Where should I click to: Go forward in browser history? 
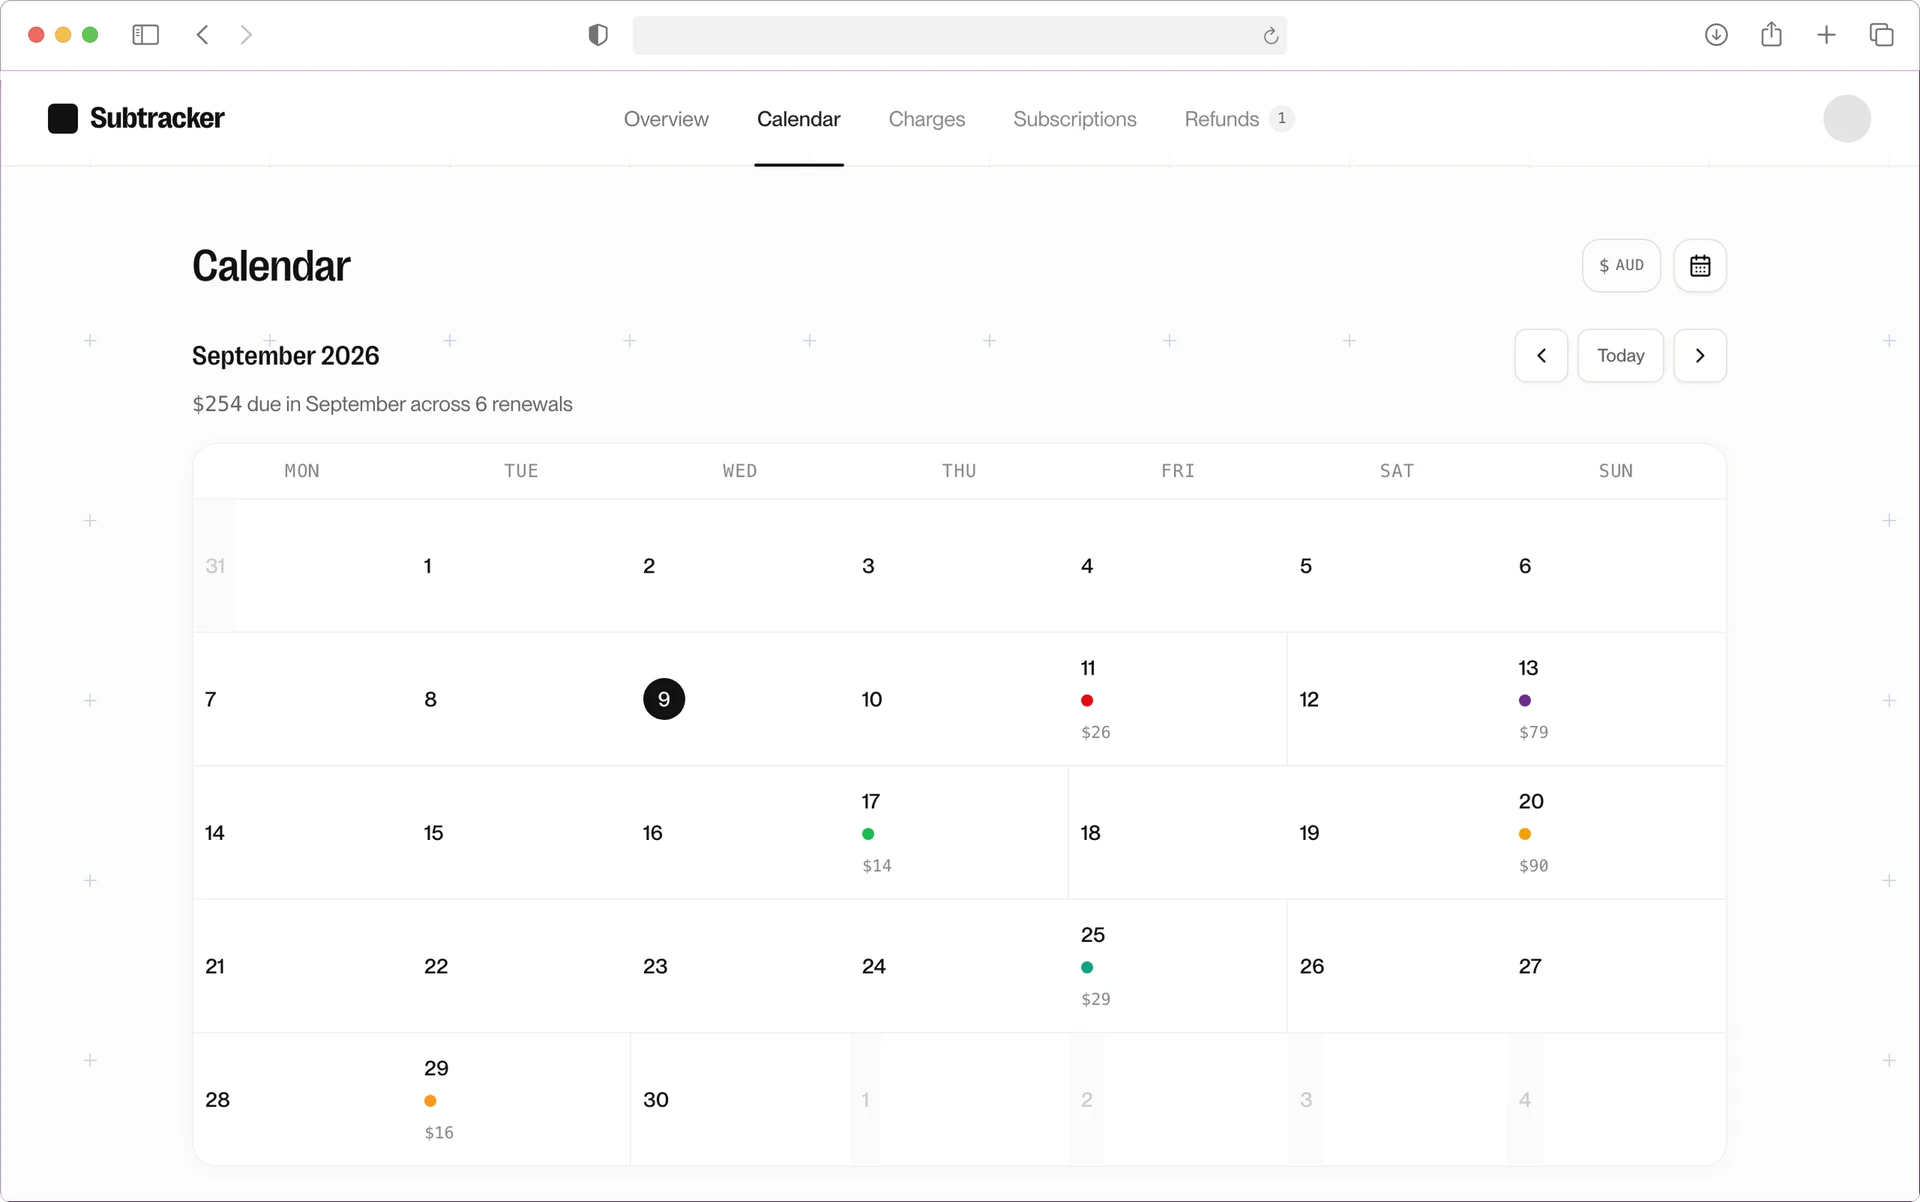tap(246, 35)
